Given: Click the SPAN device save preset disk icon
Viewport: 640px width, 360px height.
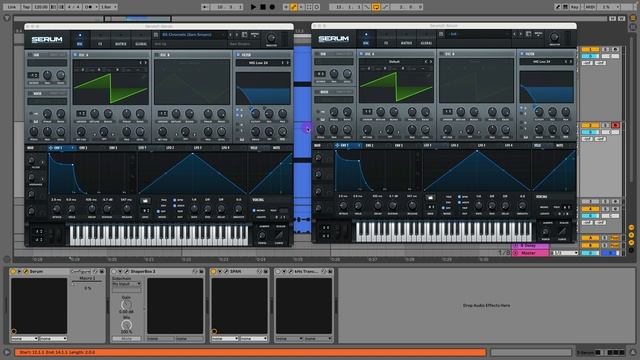Looking at the screenshot, I should (265, 271).
